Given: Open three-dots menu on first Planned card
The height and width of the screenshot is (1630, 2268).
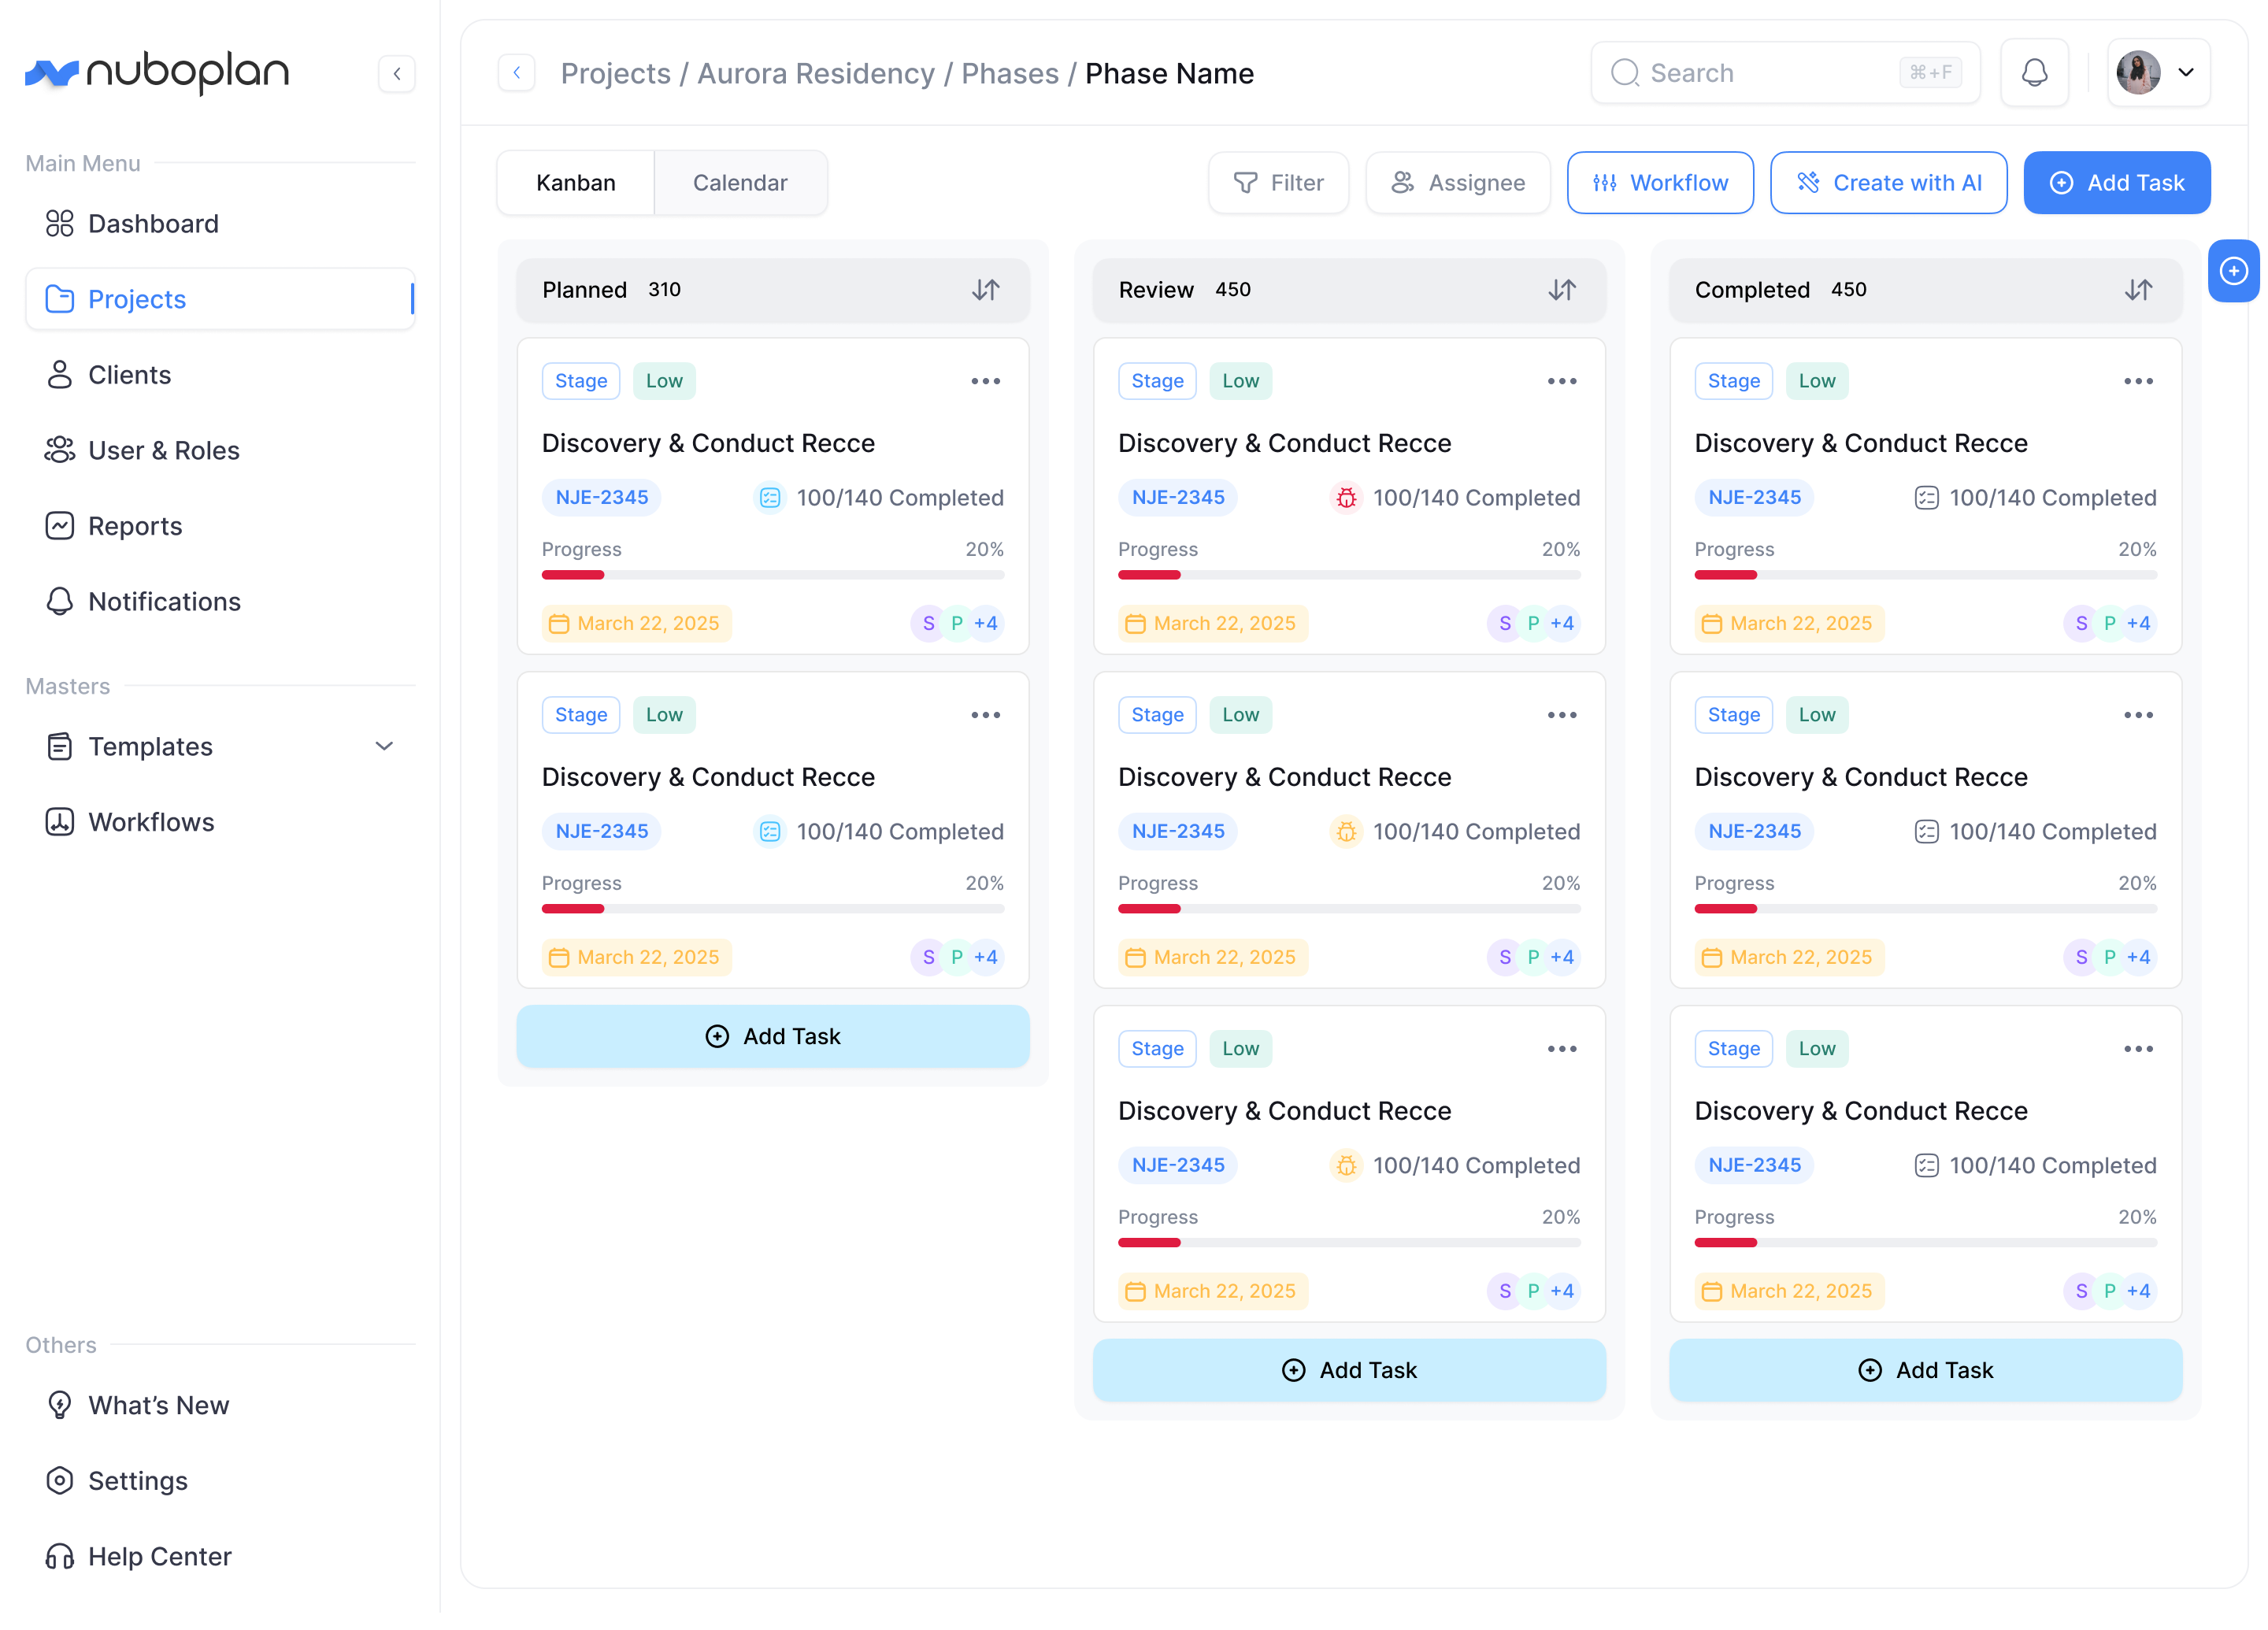Looking at the screenshot, I should (x=985, y=381).
